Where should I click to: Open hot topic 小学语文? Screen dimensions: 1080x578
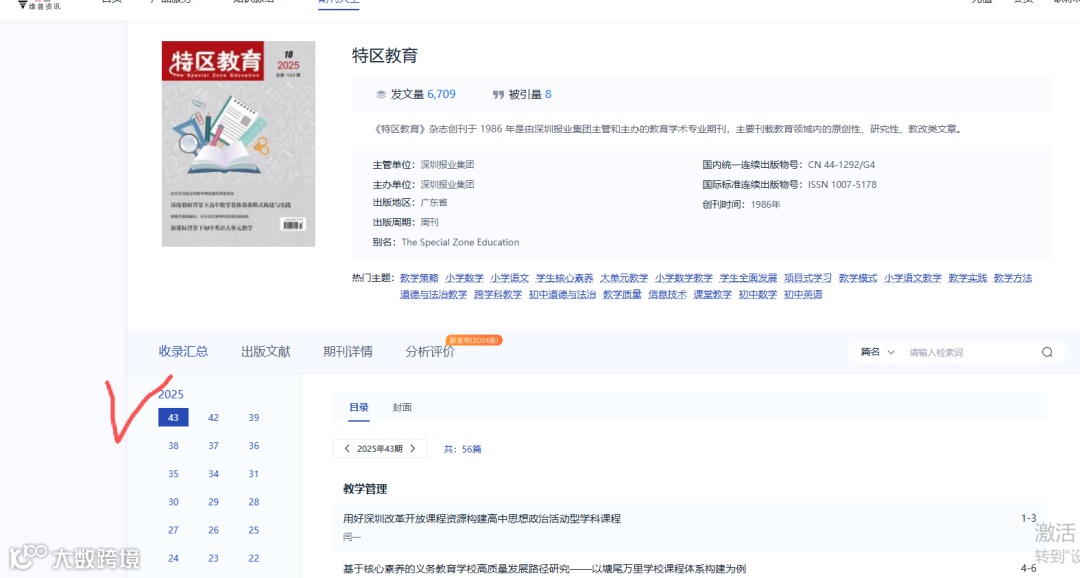pyautogui.click(x=510, y=278)
